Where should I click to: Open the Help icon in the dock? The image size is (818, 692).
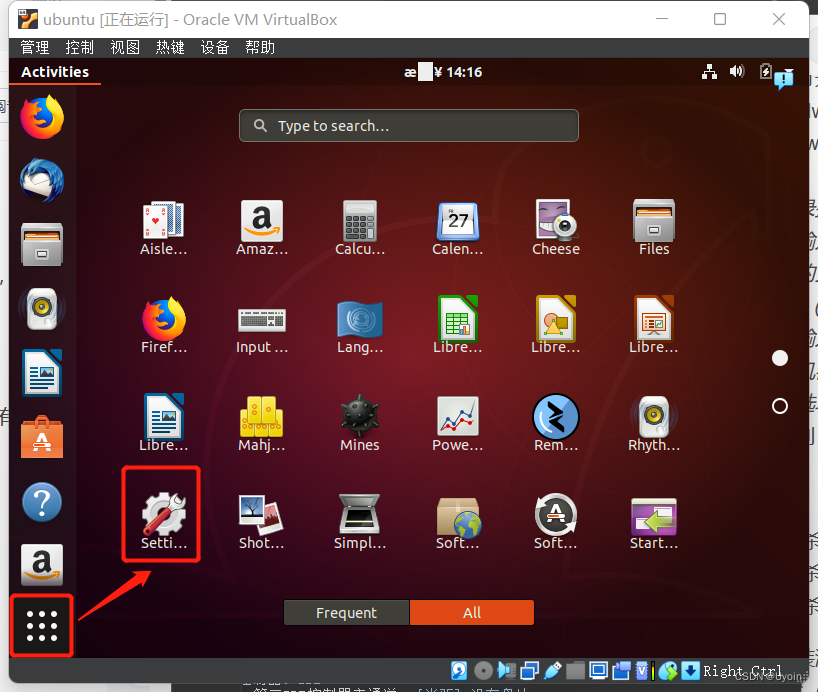click(x=42, y=502)
